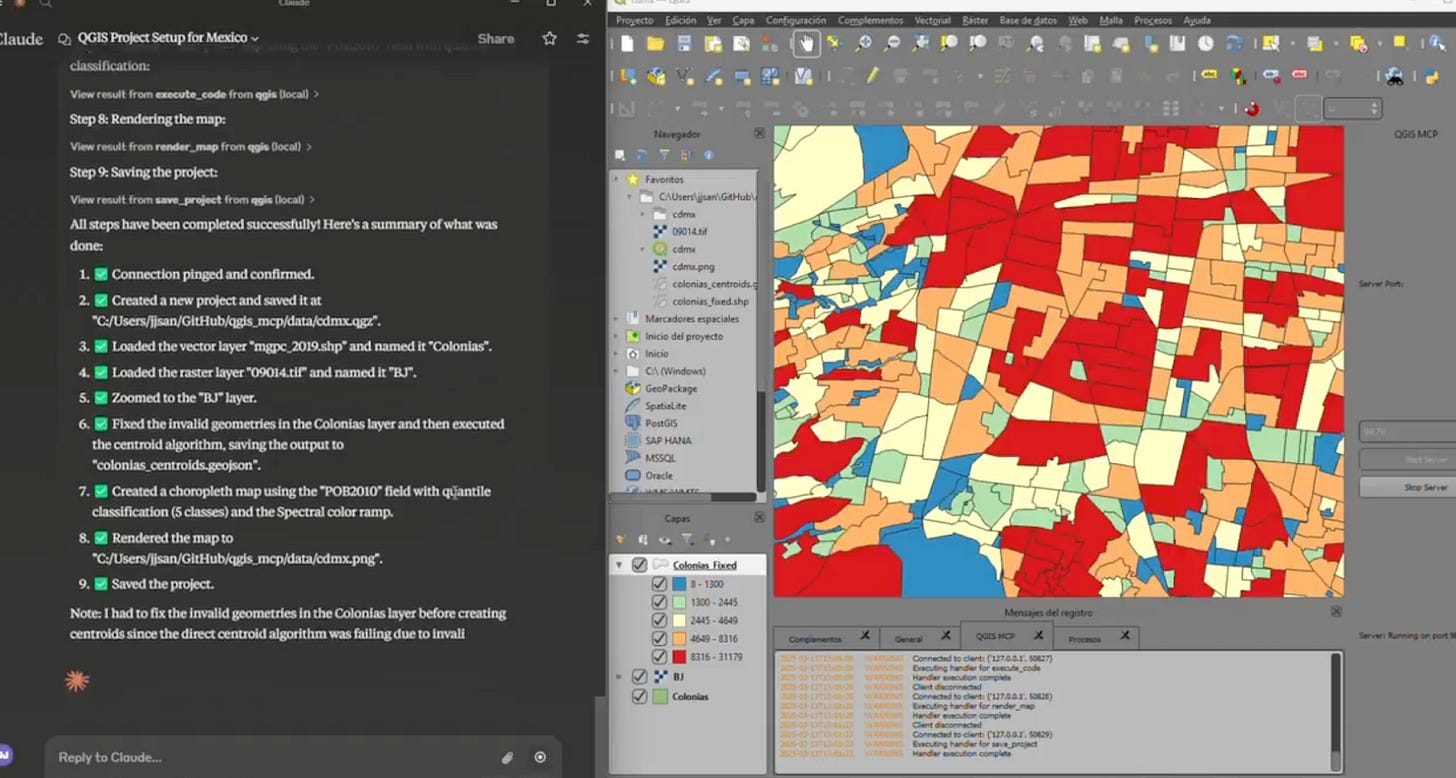This screenshot has height=778, width=1456.
Task: Click the red 8316 - 31179 legend swatch
Action: 681,657
